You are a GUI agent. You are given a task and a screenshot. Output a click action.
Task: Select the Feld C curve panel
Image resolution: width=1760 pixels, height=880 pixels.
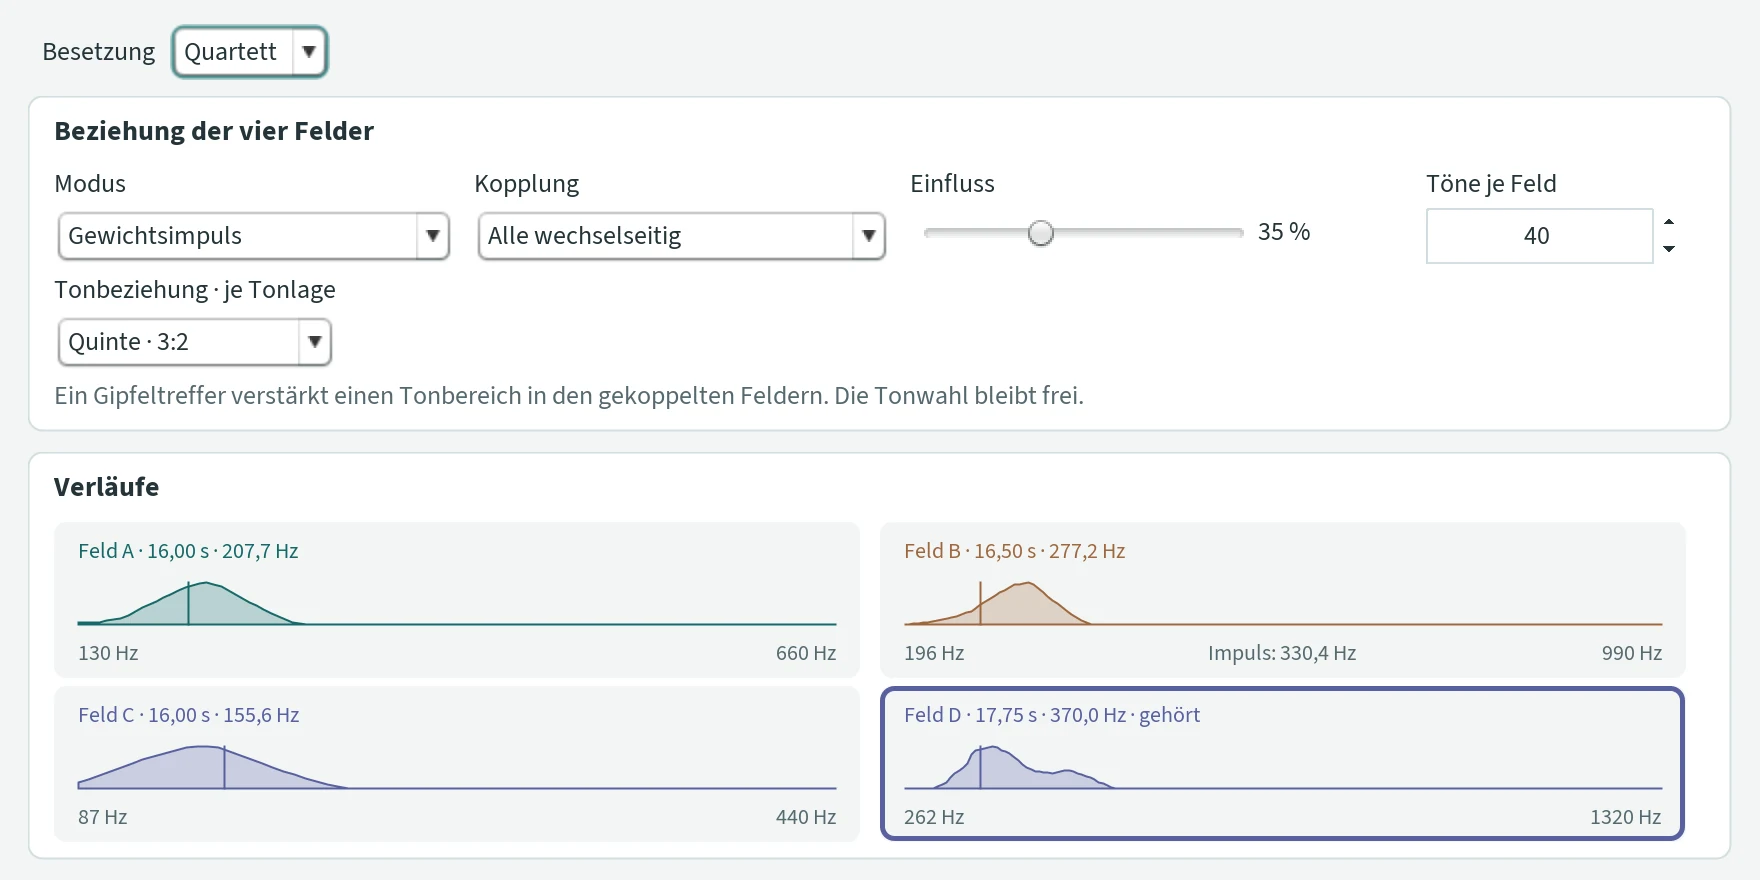[x=457, y=764]
